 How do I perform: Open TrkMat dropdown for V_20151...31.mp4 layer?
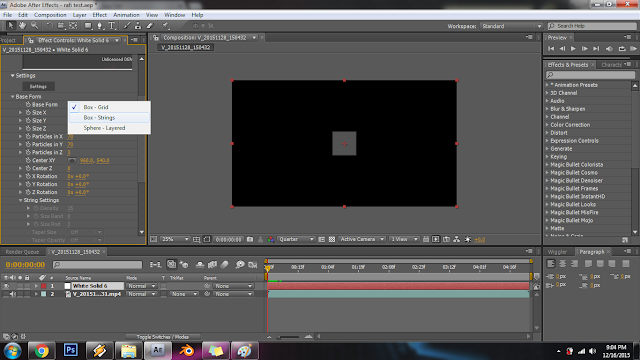click(184, 294)
